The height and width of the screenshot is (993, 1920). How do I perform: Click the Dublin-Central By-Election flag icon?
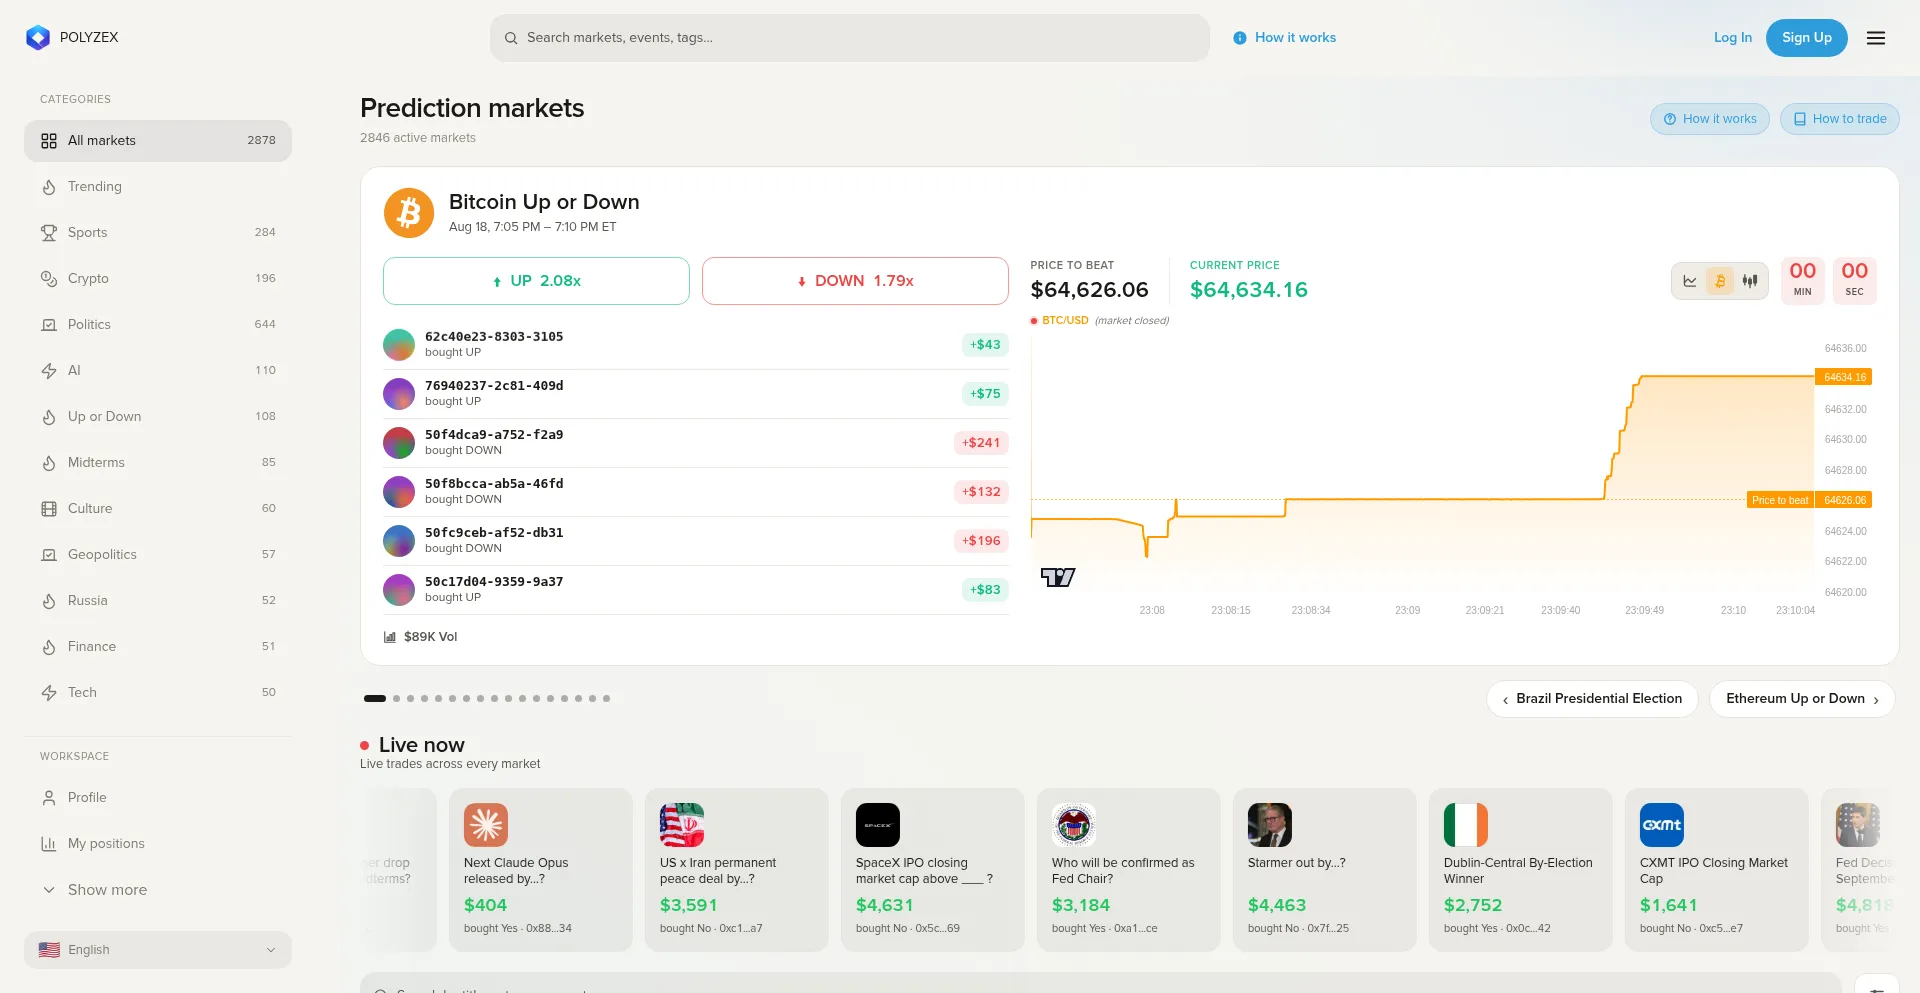(x=1466, y=825)
